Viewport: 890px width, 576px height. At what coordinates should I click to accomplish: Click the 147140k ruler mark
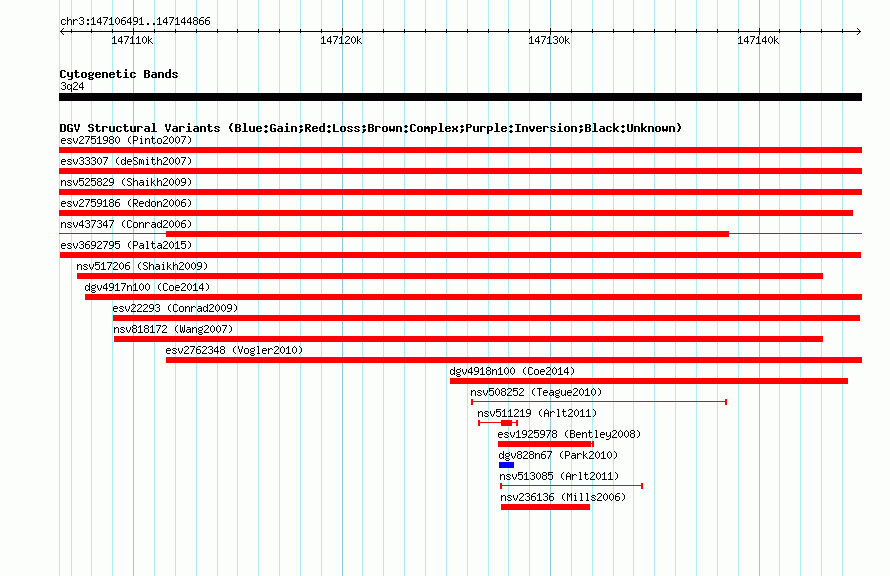coord(758,40)
